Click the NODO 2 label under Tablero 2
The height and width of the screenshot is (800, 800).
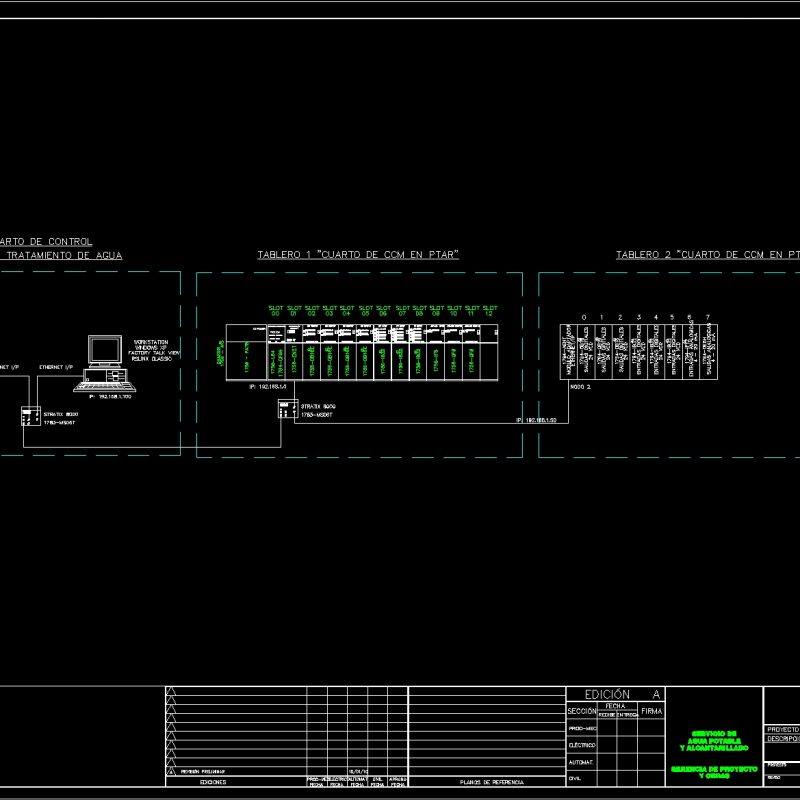click(x=580, y=386)
